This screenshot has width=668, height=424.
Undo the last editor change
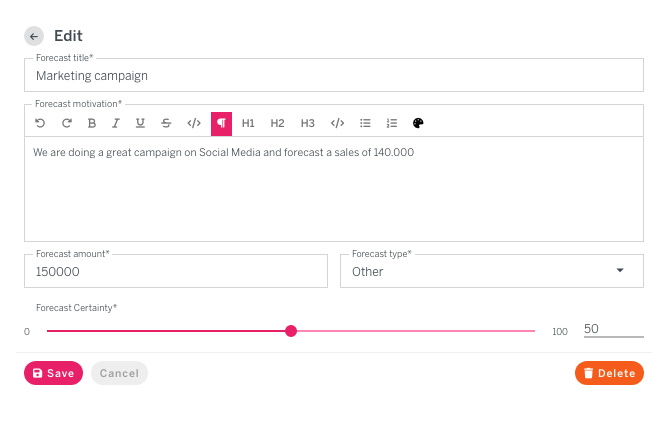(x=40, y=123)
